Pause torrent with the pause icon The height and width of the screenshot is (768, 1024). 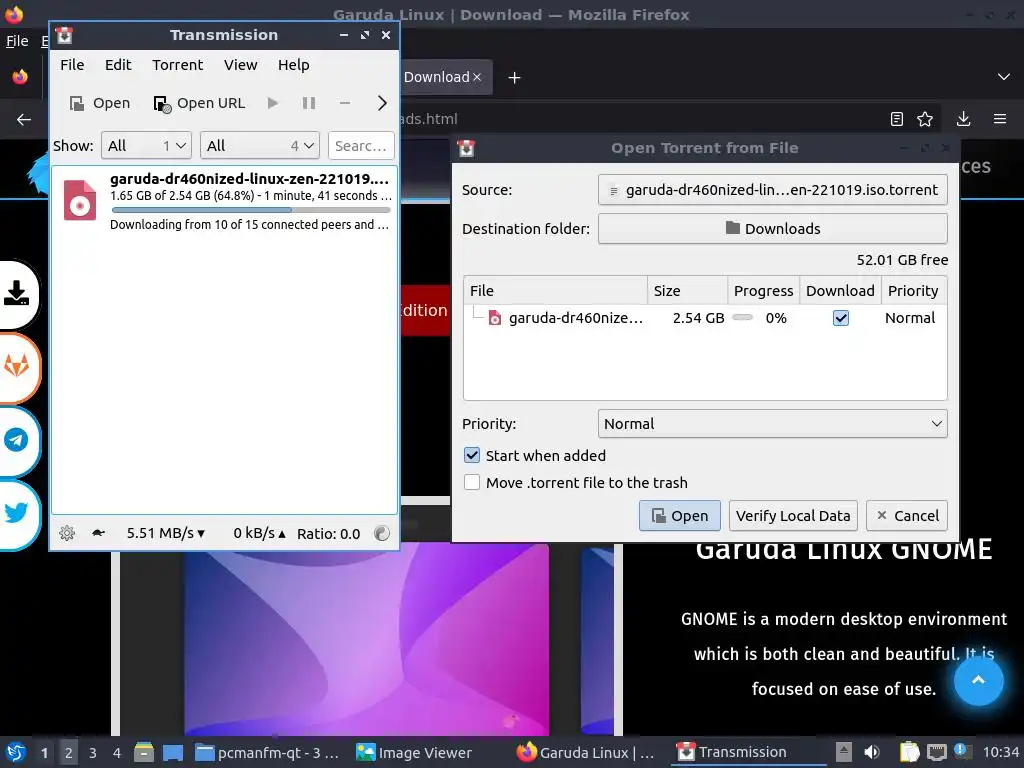click(309, 103)
